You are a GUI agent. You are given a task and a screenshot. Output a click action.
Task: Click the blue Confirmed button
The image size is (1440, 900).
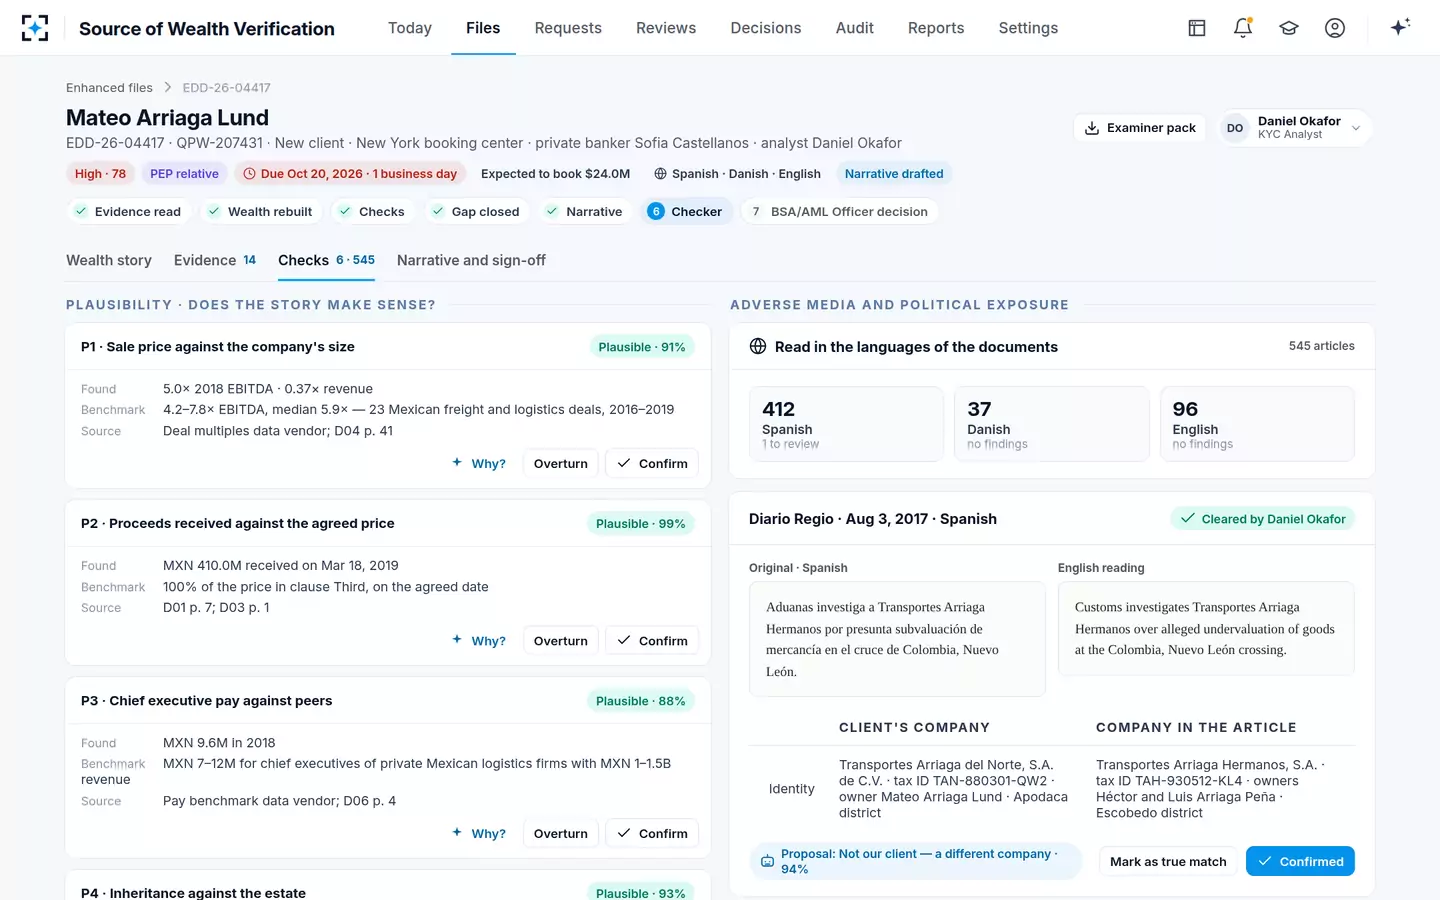[x=1300, y=861]
